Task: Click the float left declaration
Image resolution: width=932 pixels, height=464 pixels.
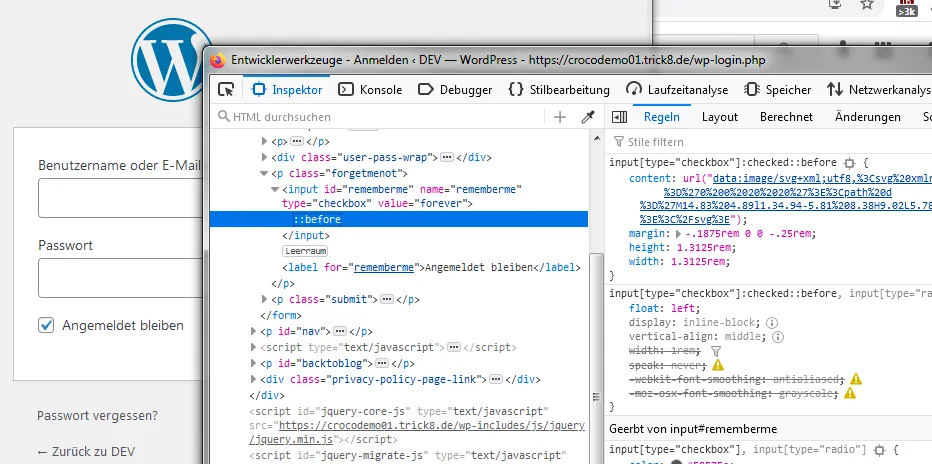Action: click(665, 308)
